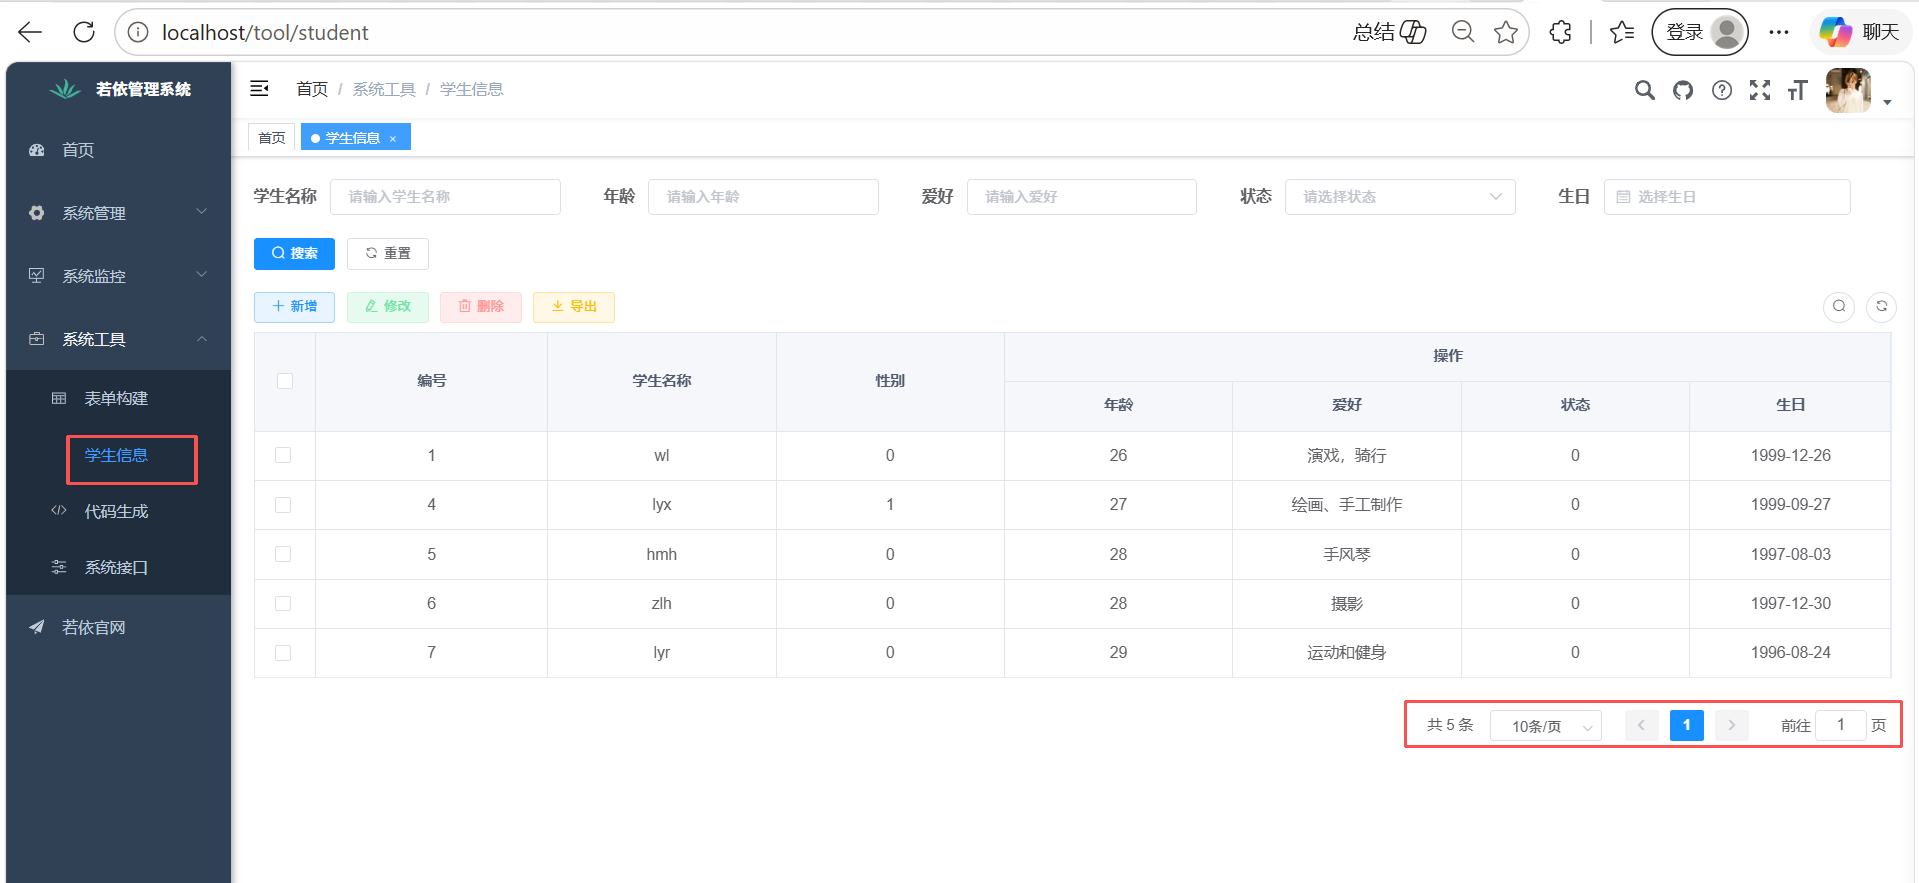
Task: Open 若依官网 sidebar link
Action: pos(118,627)
